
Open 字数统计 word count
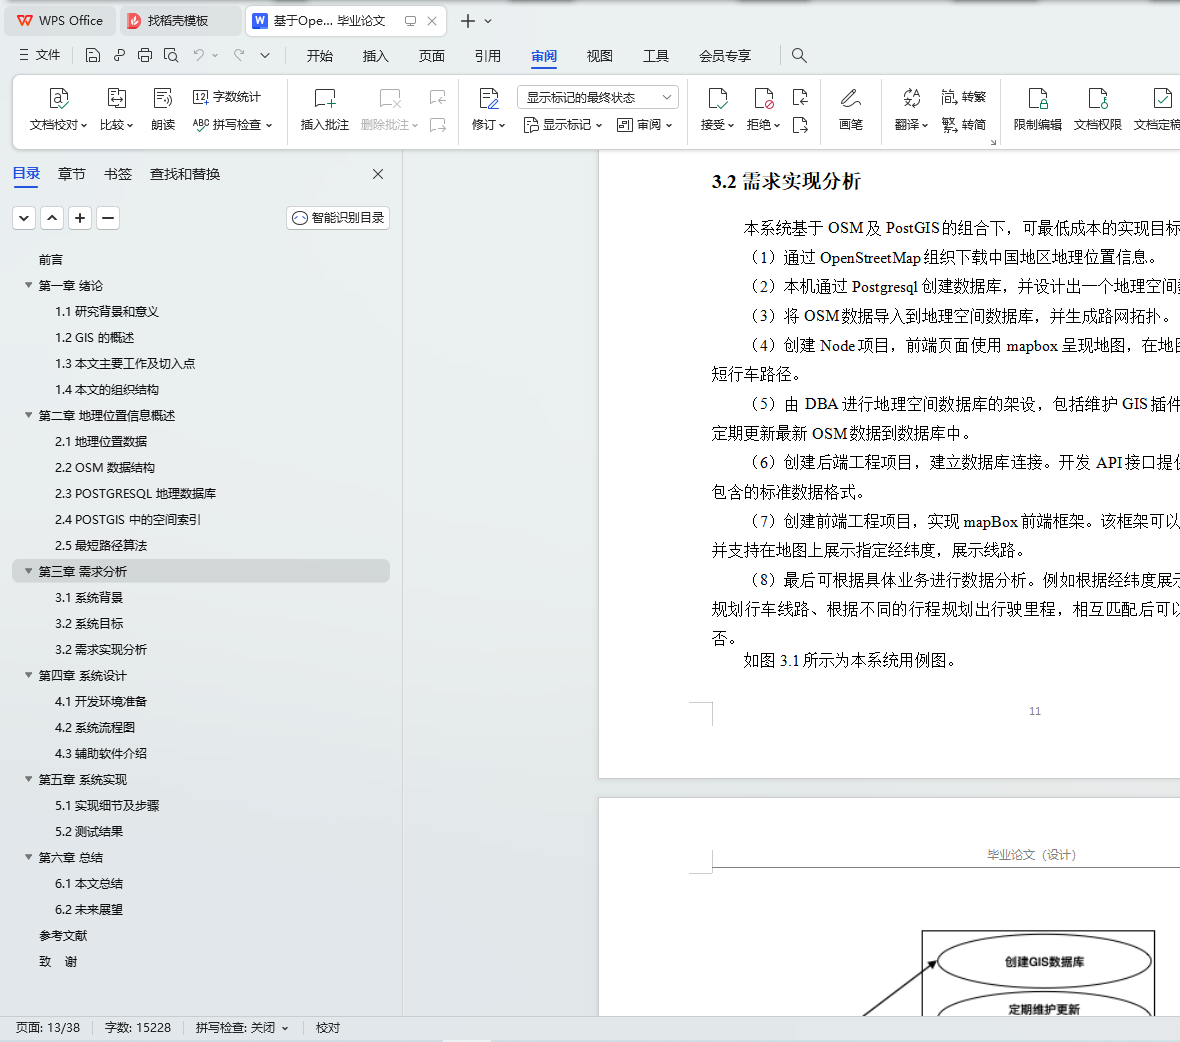pos(227,96)
